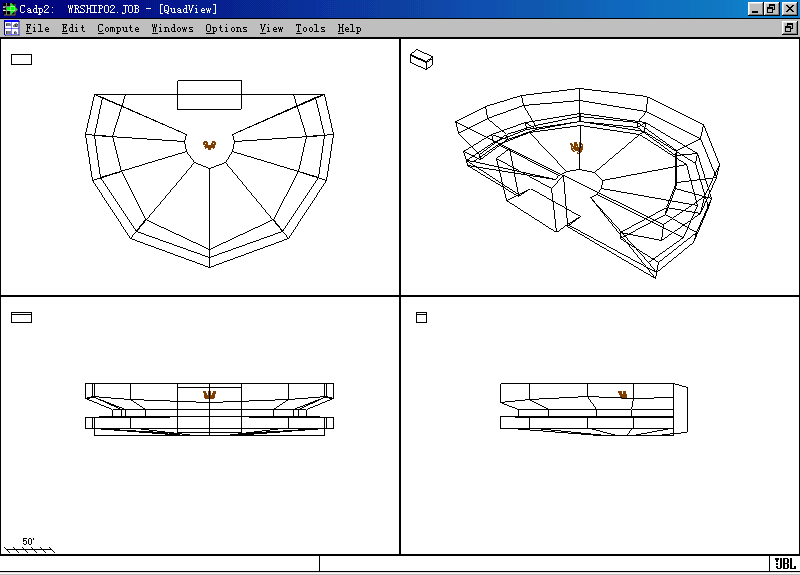Restore the inner QuadView document window
Viewport: 800px width, 575px height.
789,28
